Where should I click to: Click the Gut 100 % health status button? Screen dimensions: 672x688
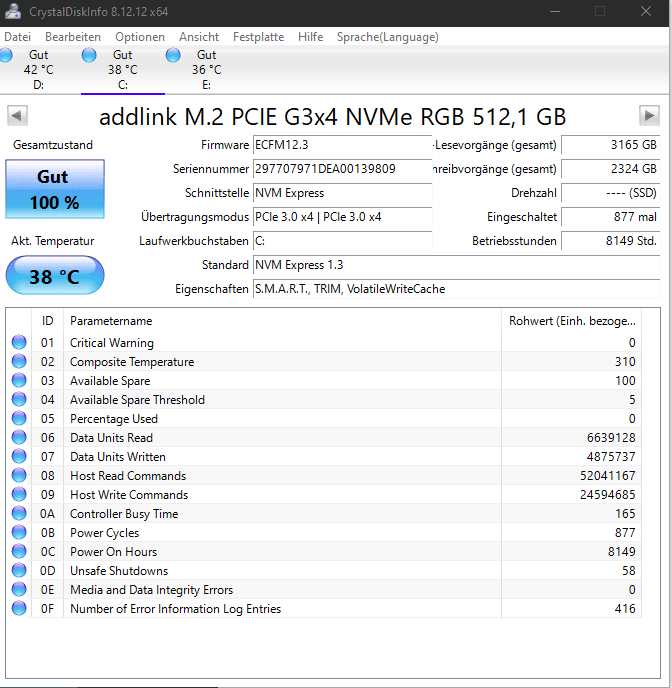coord(55,189)
